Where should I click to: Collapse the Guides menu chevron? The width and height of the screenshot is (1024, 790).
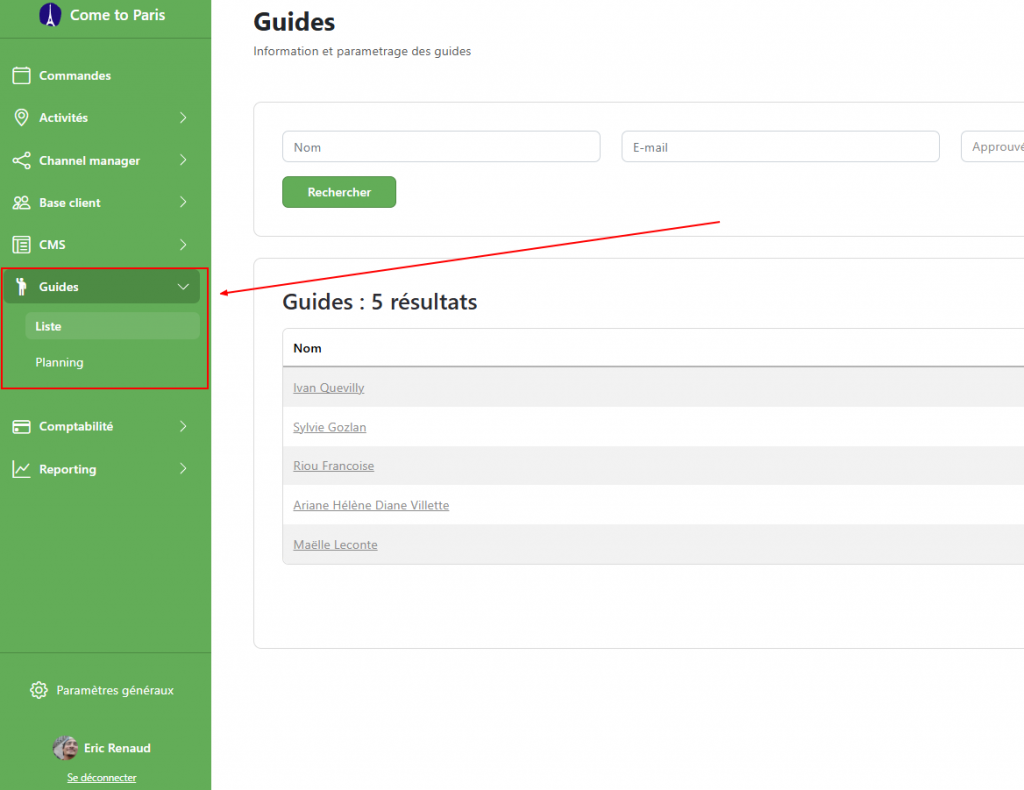pos(183,287)
